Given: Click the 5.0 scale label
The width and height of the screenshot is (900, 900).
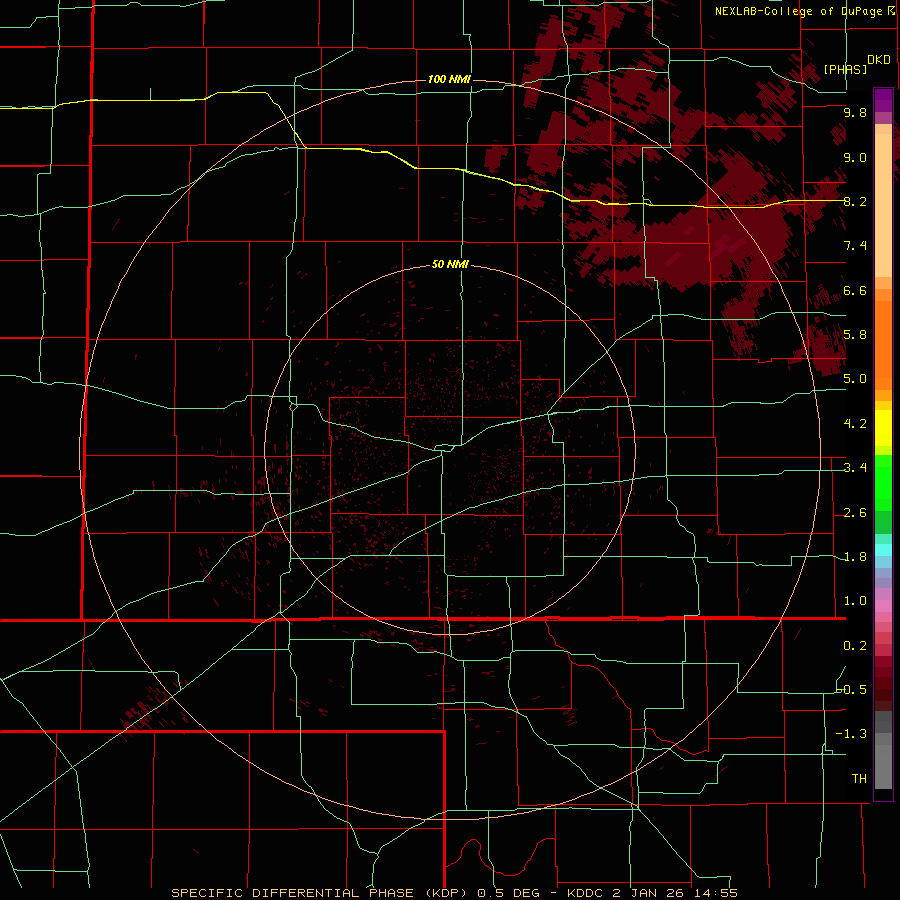Looking at the screenshot, I should point(855,379).
